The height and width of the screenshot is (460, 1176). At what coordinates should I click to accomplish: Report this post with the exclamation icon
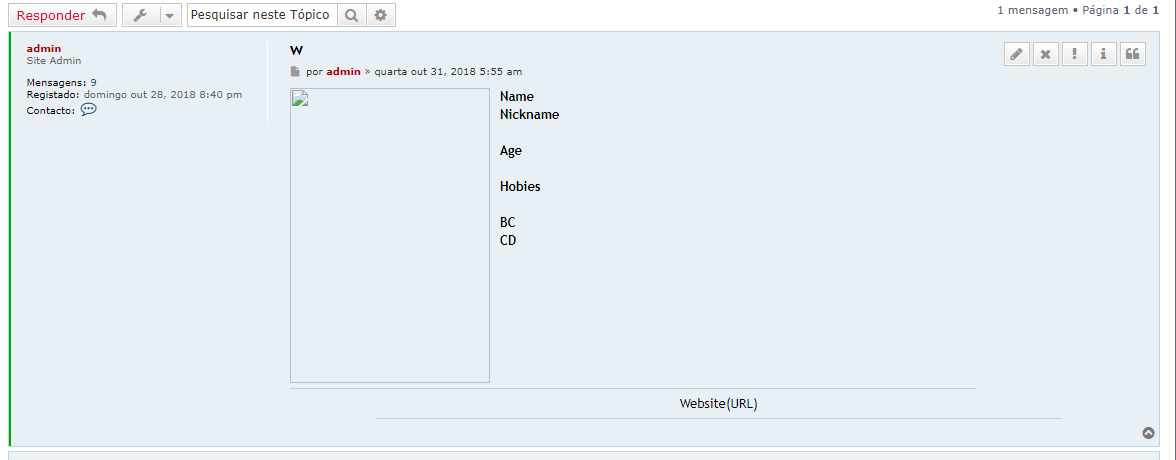click(1074, 55)
